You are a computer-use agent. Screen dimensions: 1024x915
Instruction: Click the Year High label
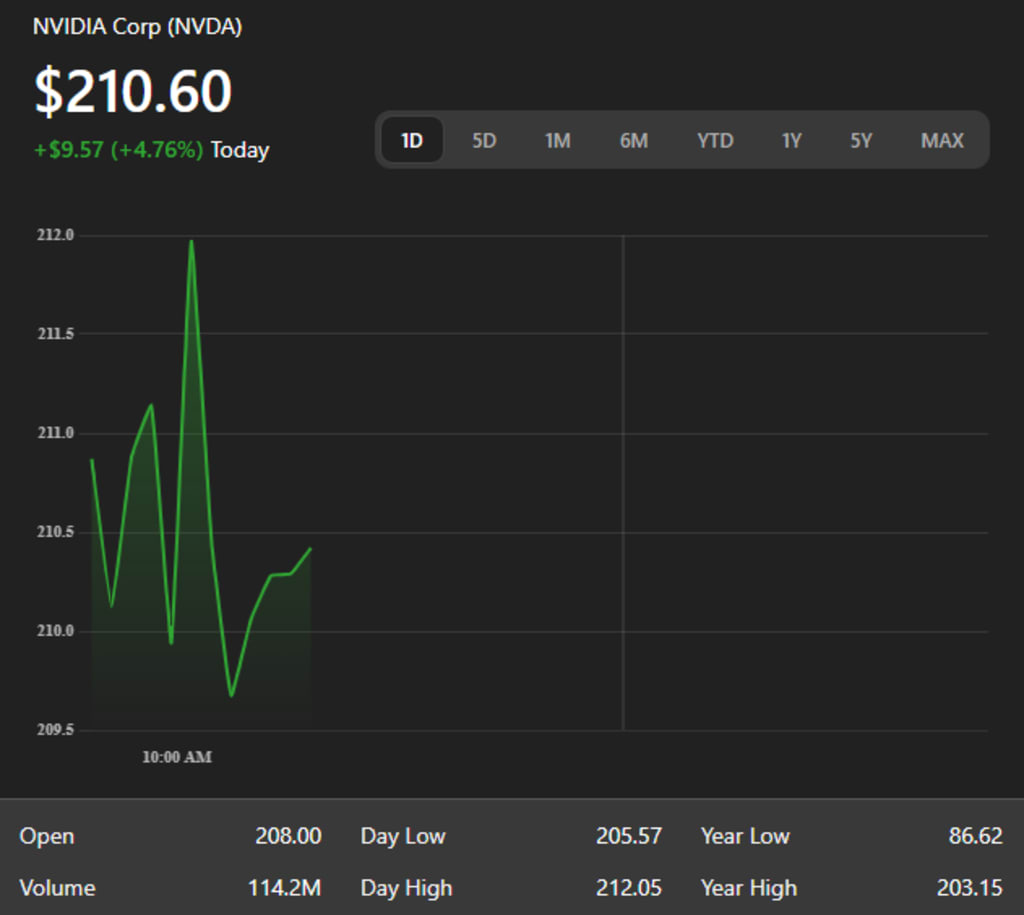pyautogui.click(x=749, y=889)
